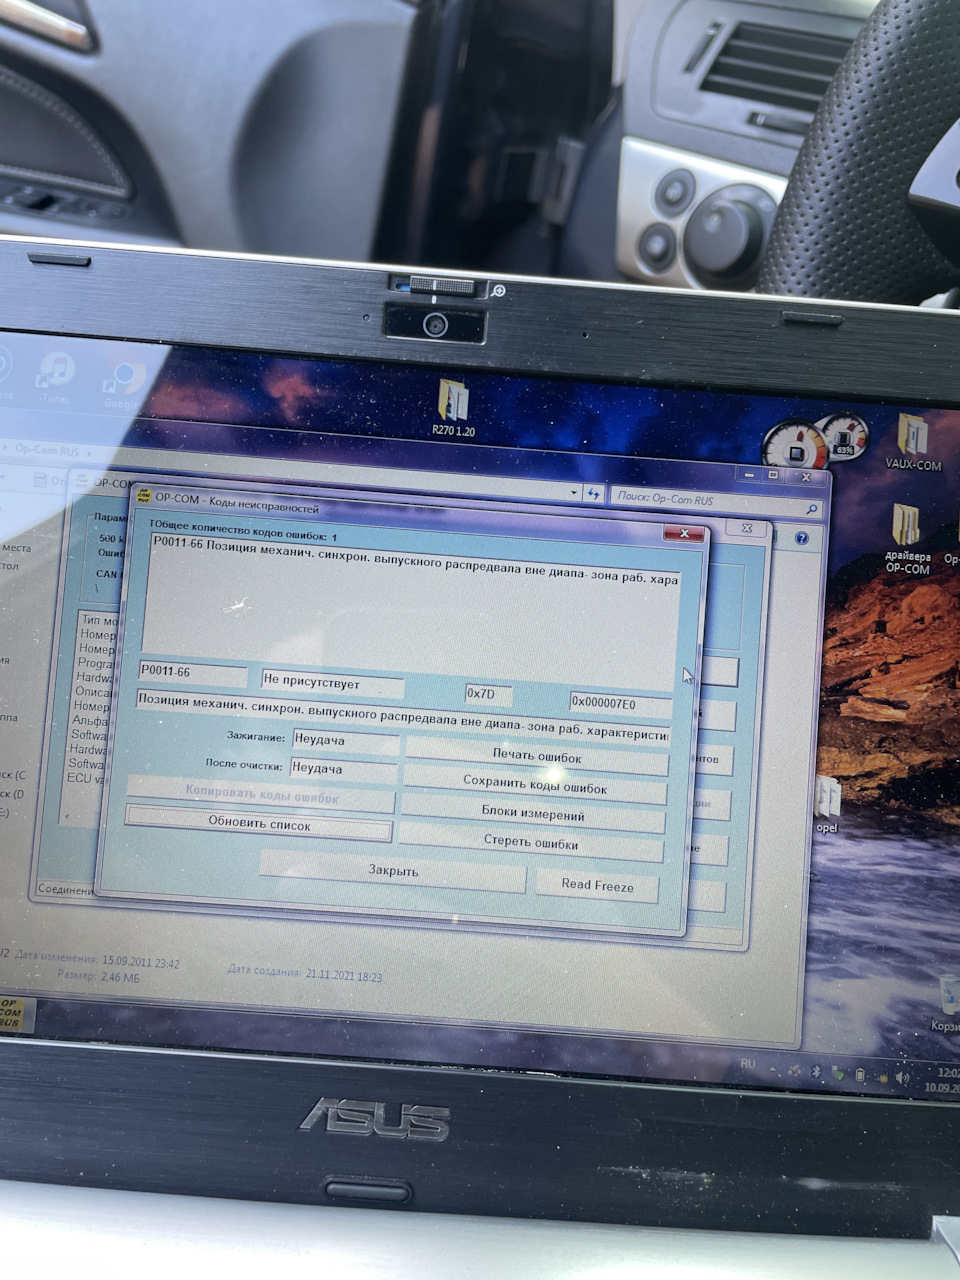This screenshot has width=960, height=1280.
Task: Click the search magnifier in Explorer search box
Action: tap(811, 509)
